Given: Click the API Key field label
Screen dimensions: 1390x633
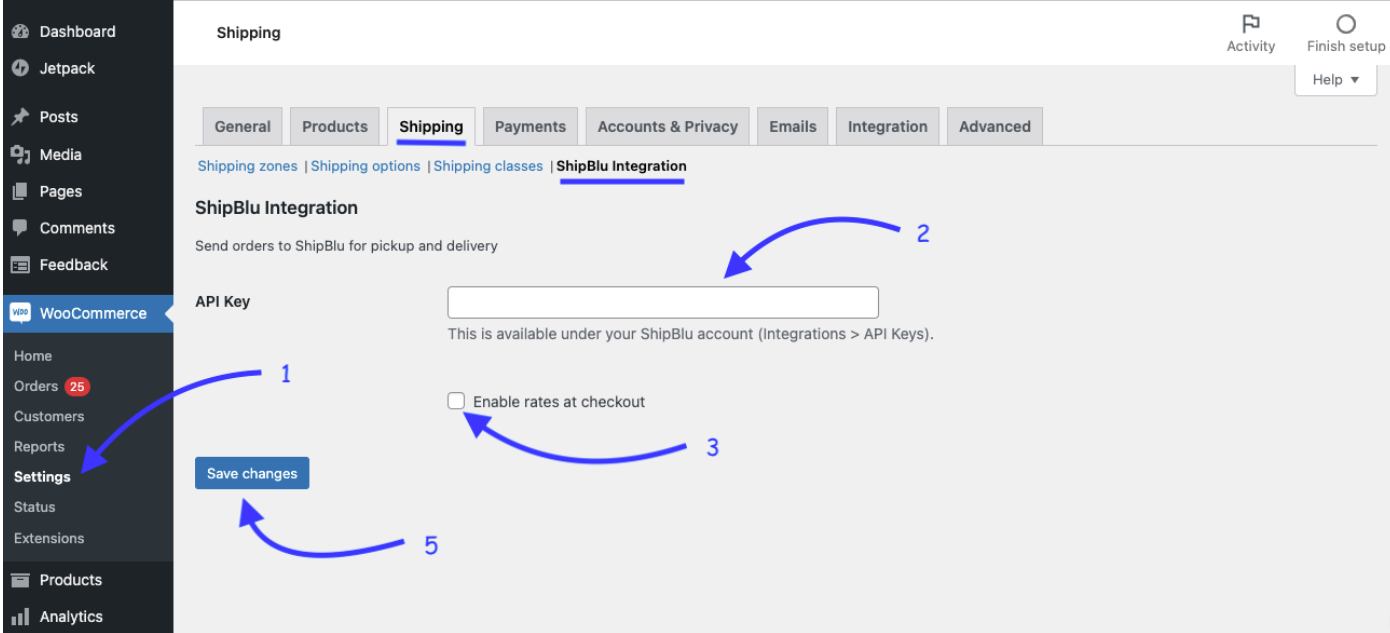Looking at the screenshot, I should click(222, 301).
